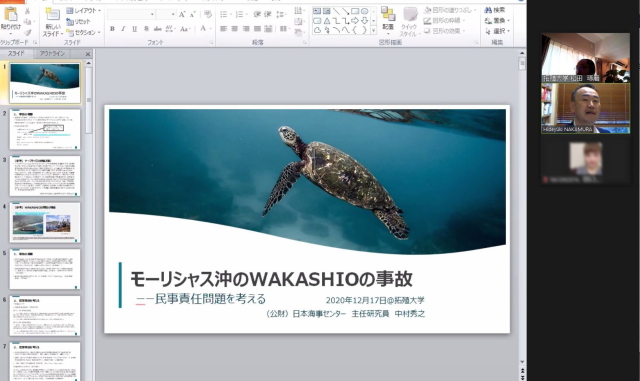Click the Paste clipboard icon
Viewport: 640px width, 381px height.
tap(11, 15)
